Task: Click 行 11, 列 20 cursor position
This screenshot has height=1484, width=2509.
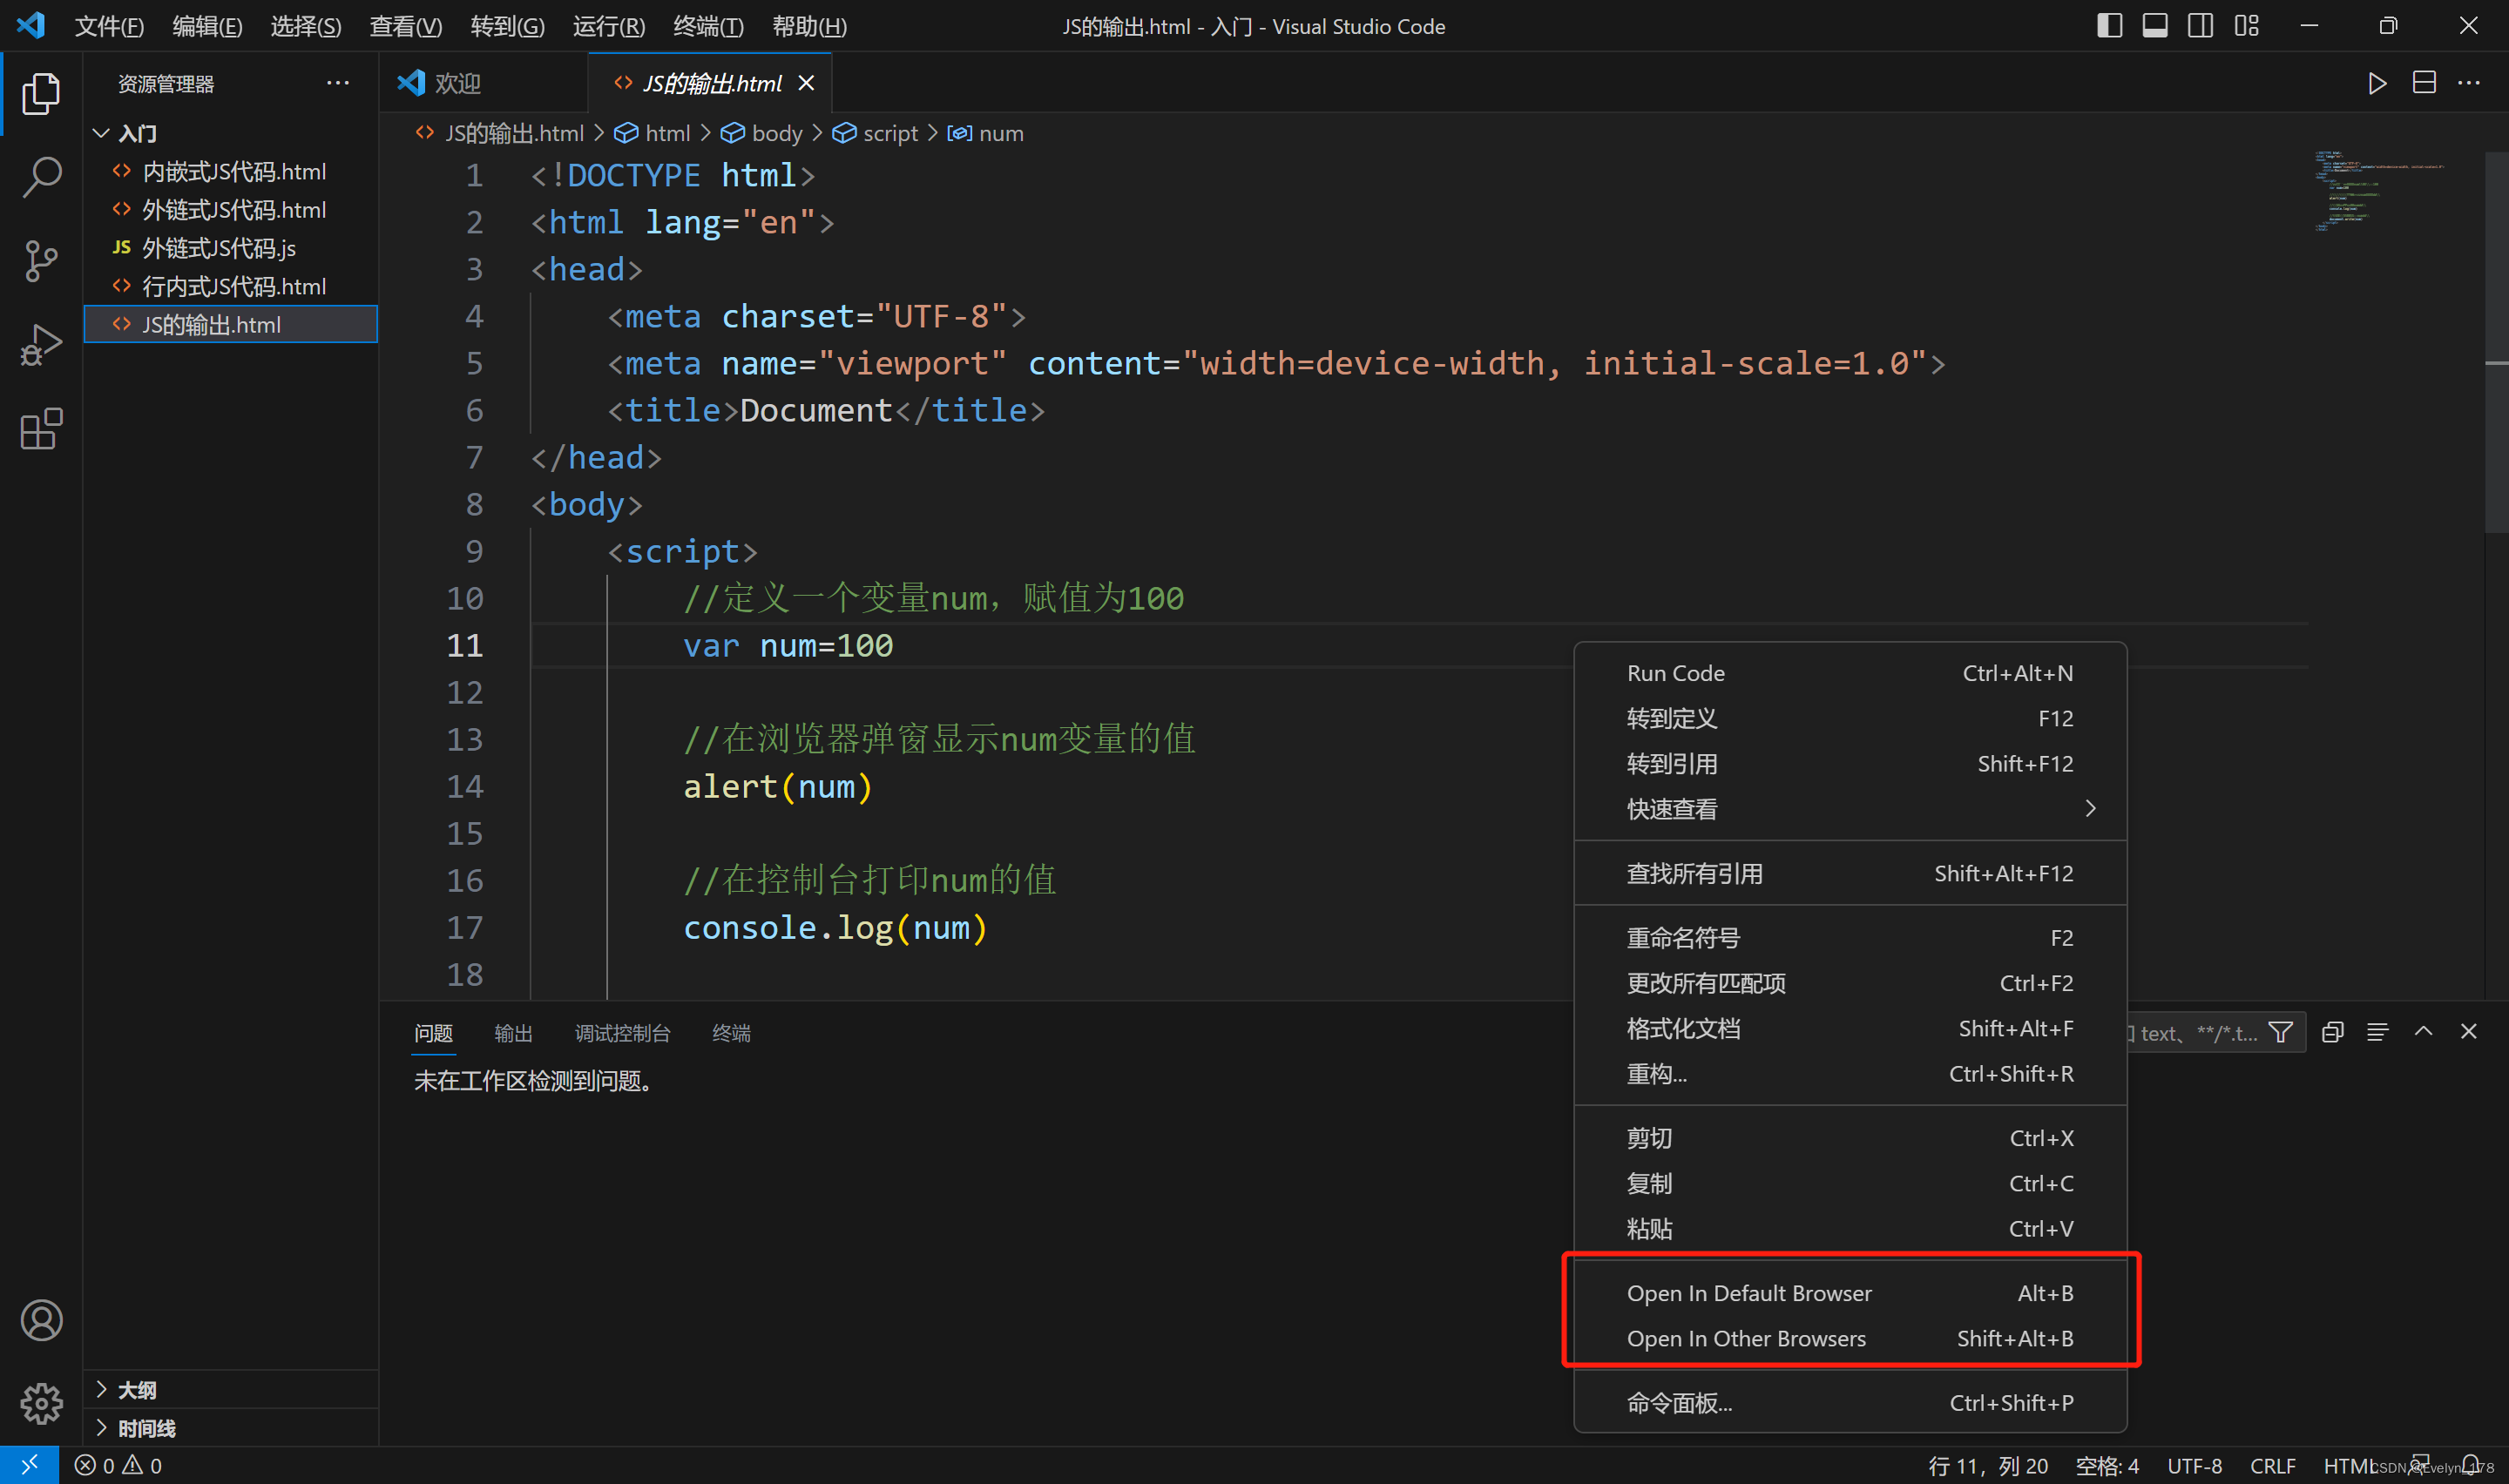Action: tap(1987, 1465)
